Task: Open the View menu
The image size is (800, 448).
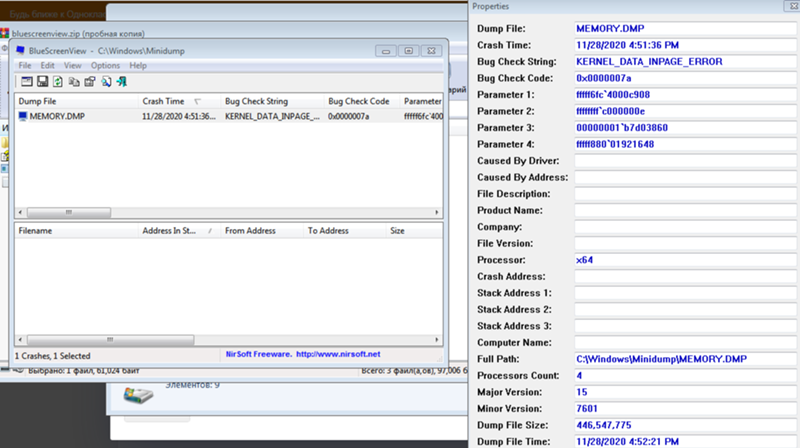Action: [72, 65]
